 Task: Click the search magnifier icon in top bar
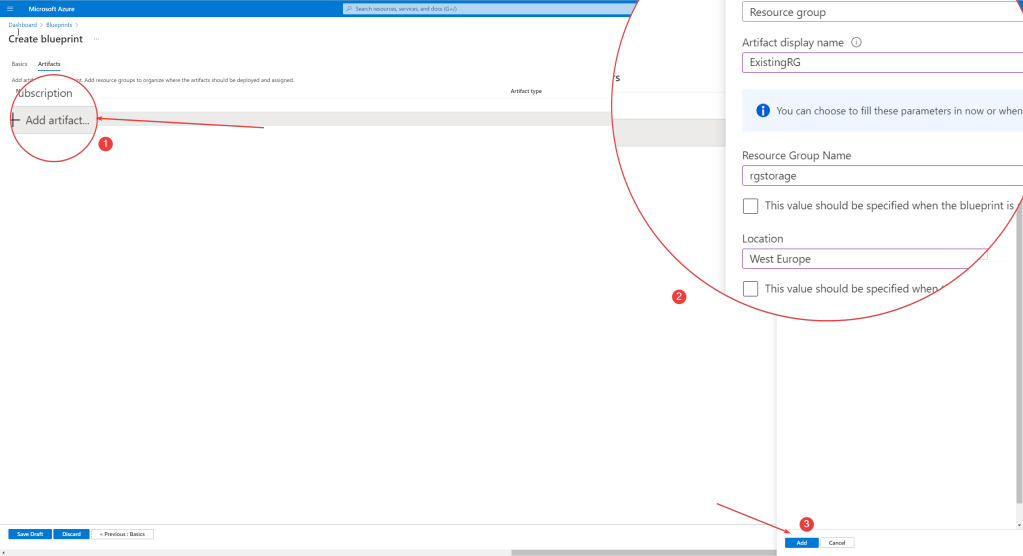point(349,8)
